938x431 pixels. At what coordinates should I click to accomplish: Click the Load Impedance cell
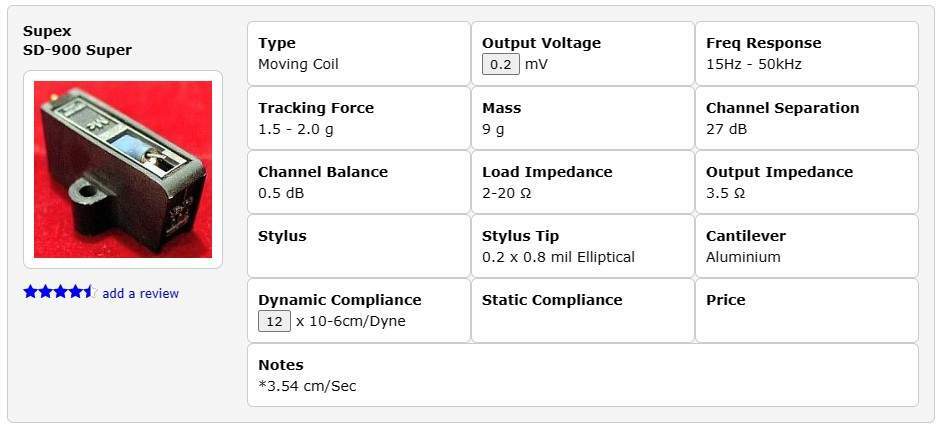click(x=583, y=182)
